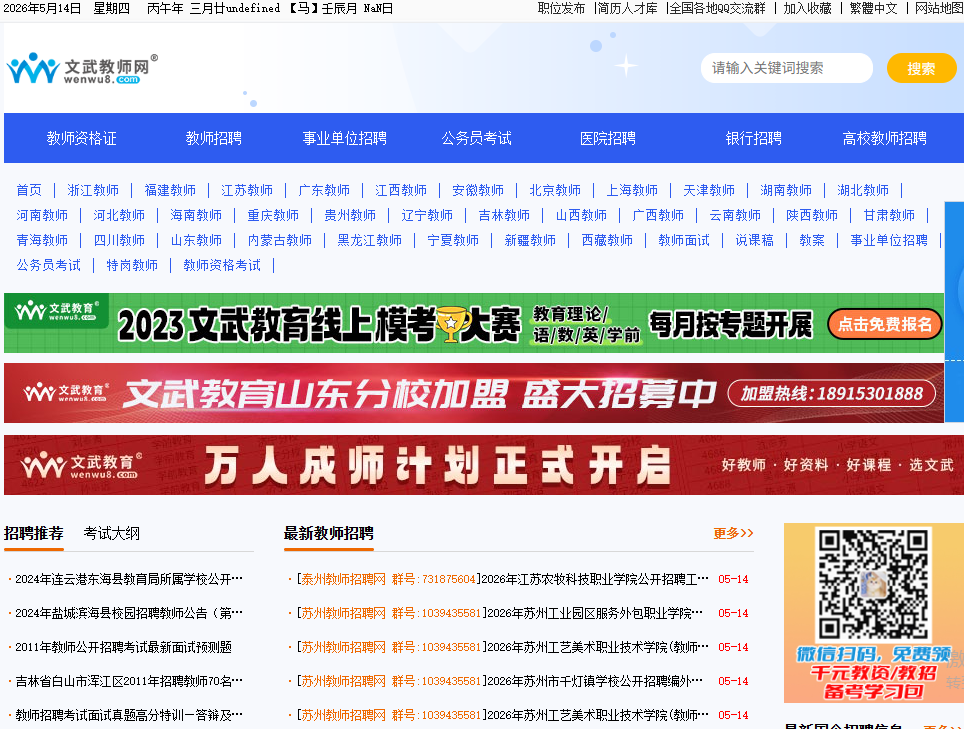Open 青海教师 regional link

(x=42, y=240)
